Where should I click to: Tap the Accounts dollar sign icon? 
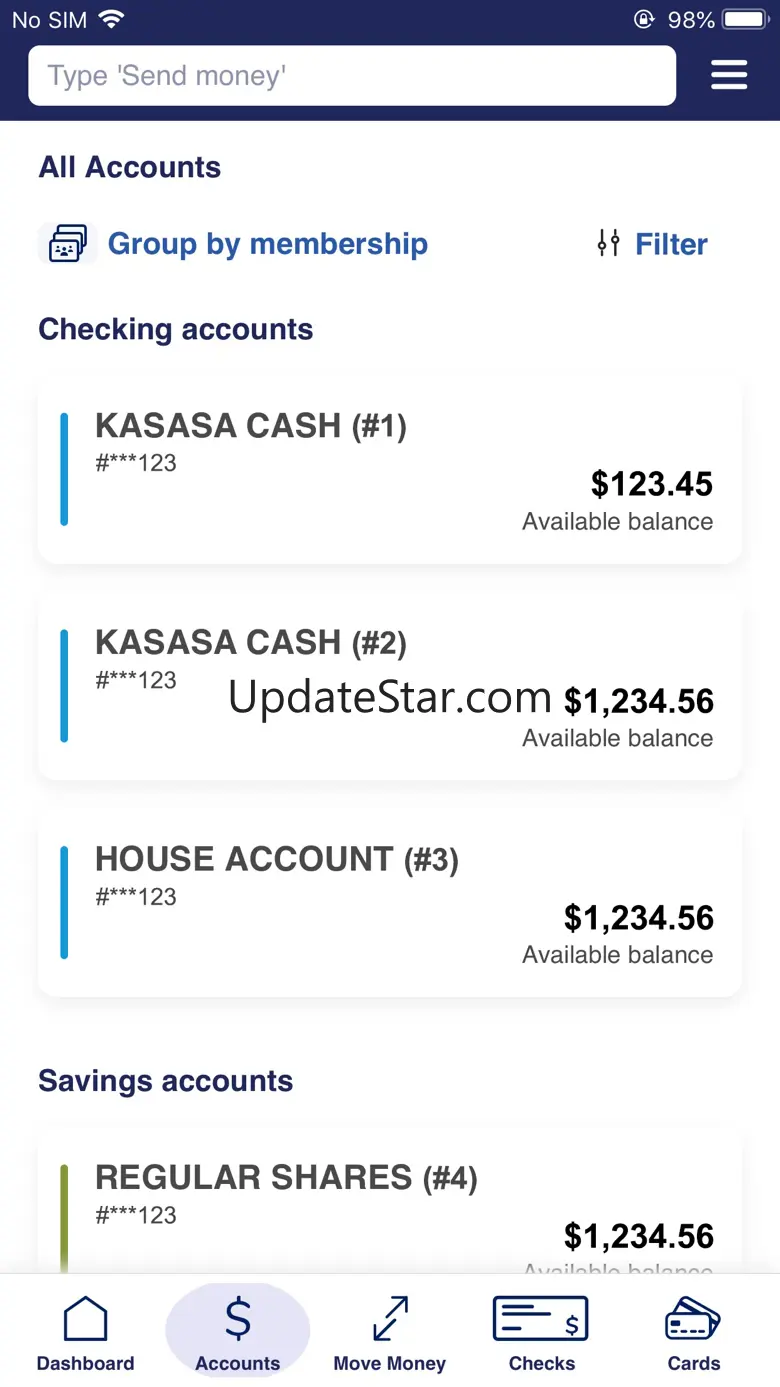(238, 1319)
